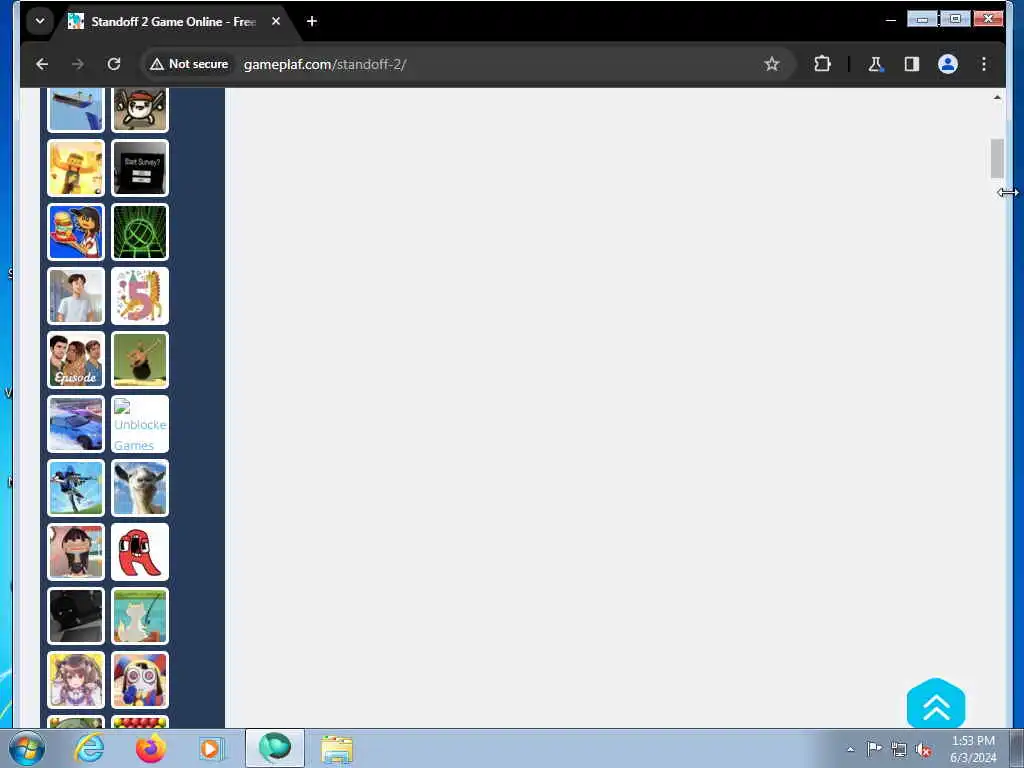
Task: Open the Windows Start menu
Action: [27, 748]
